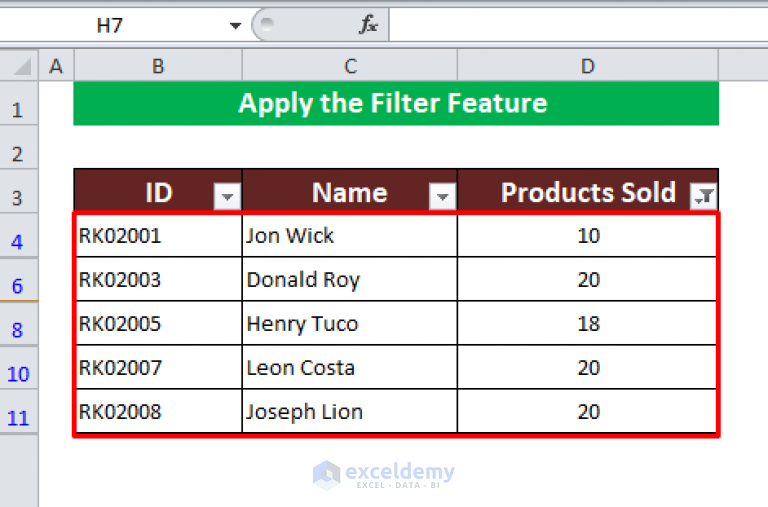Click the Name header cell
Image resolution: width=768 pixels, height=507 pixels.
pos(350,191)
